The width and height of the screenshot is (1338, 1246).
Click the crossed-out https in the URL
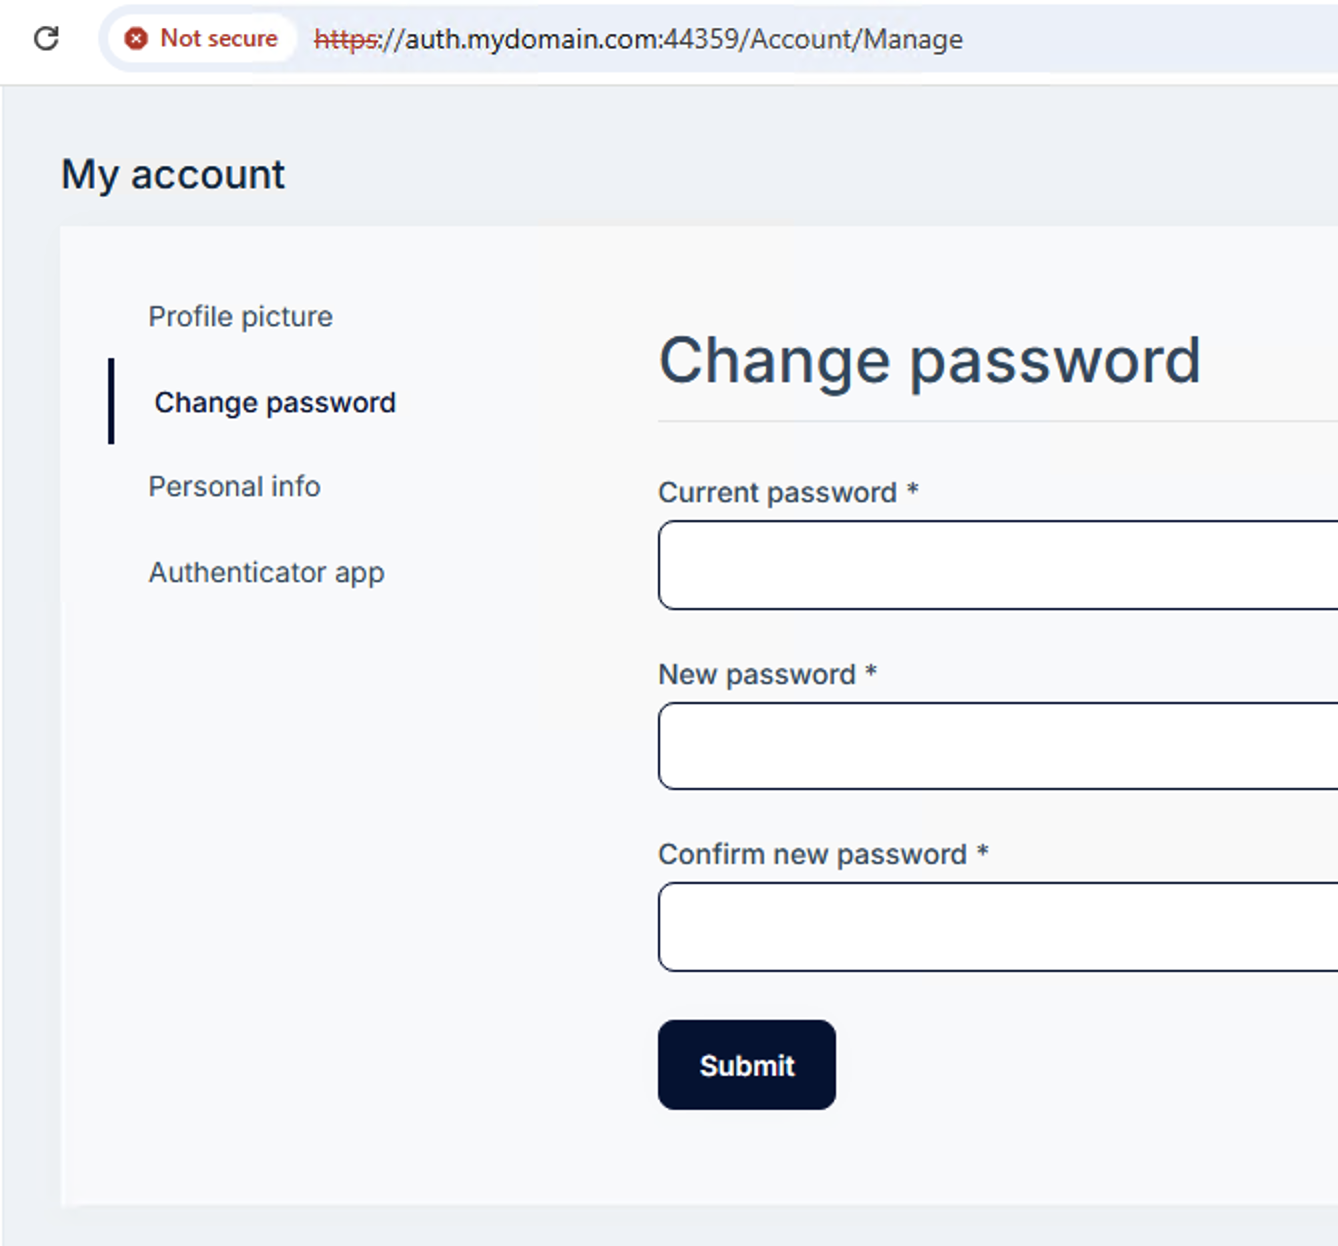[x=346, y=39]
